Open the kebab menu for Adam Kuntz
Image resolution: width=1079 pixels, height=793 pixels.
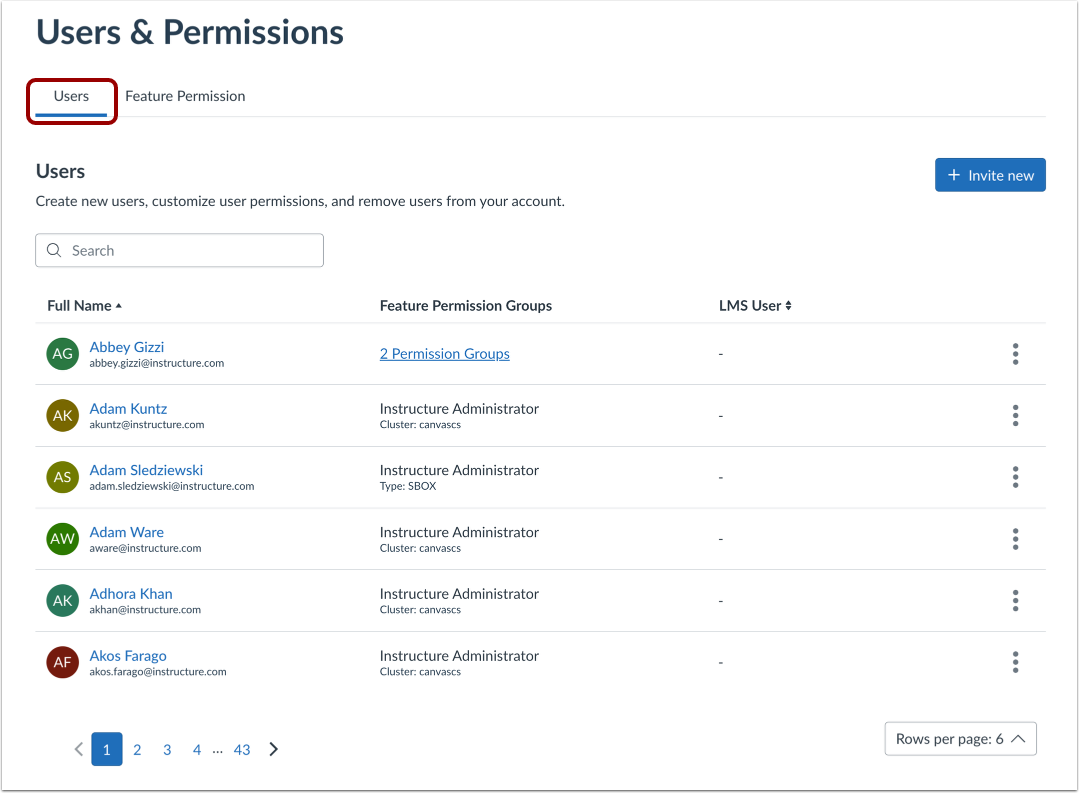pyautogui.click(x=1015, y=415)
